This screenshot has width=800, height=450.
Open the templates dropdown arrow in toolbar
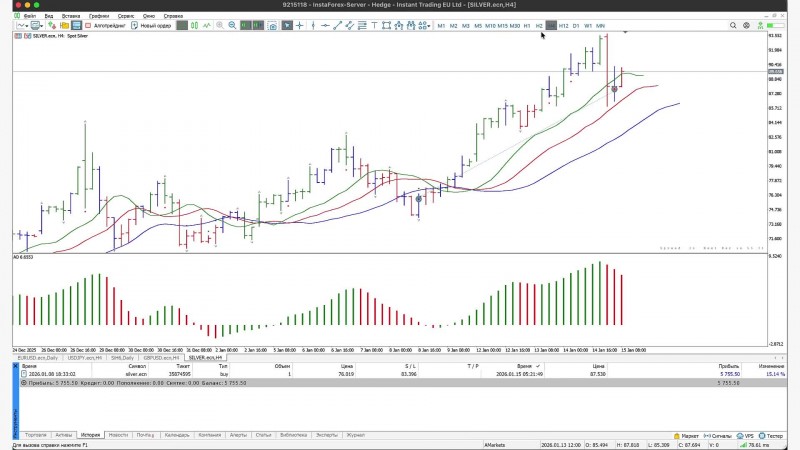coord(41,26)
